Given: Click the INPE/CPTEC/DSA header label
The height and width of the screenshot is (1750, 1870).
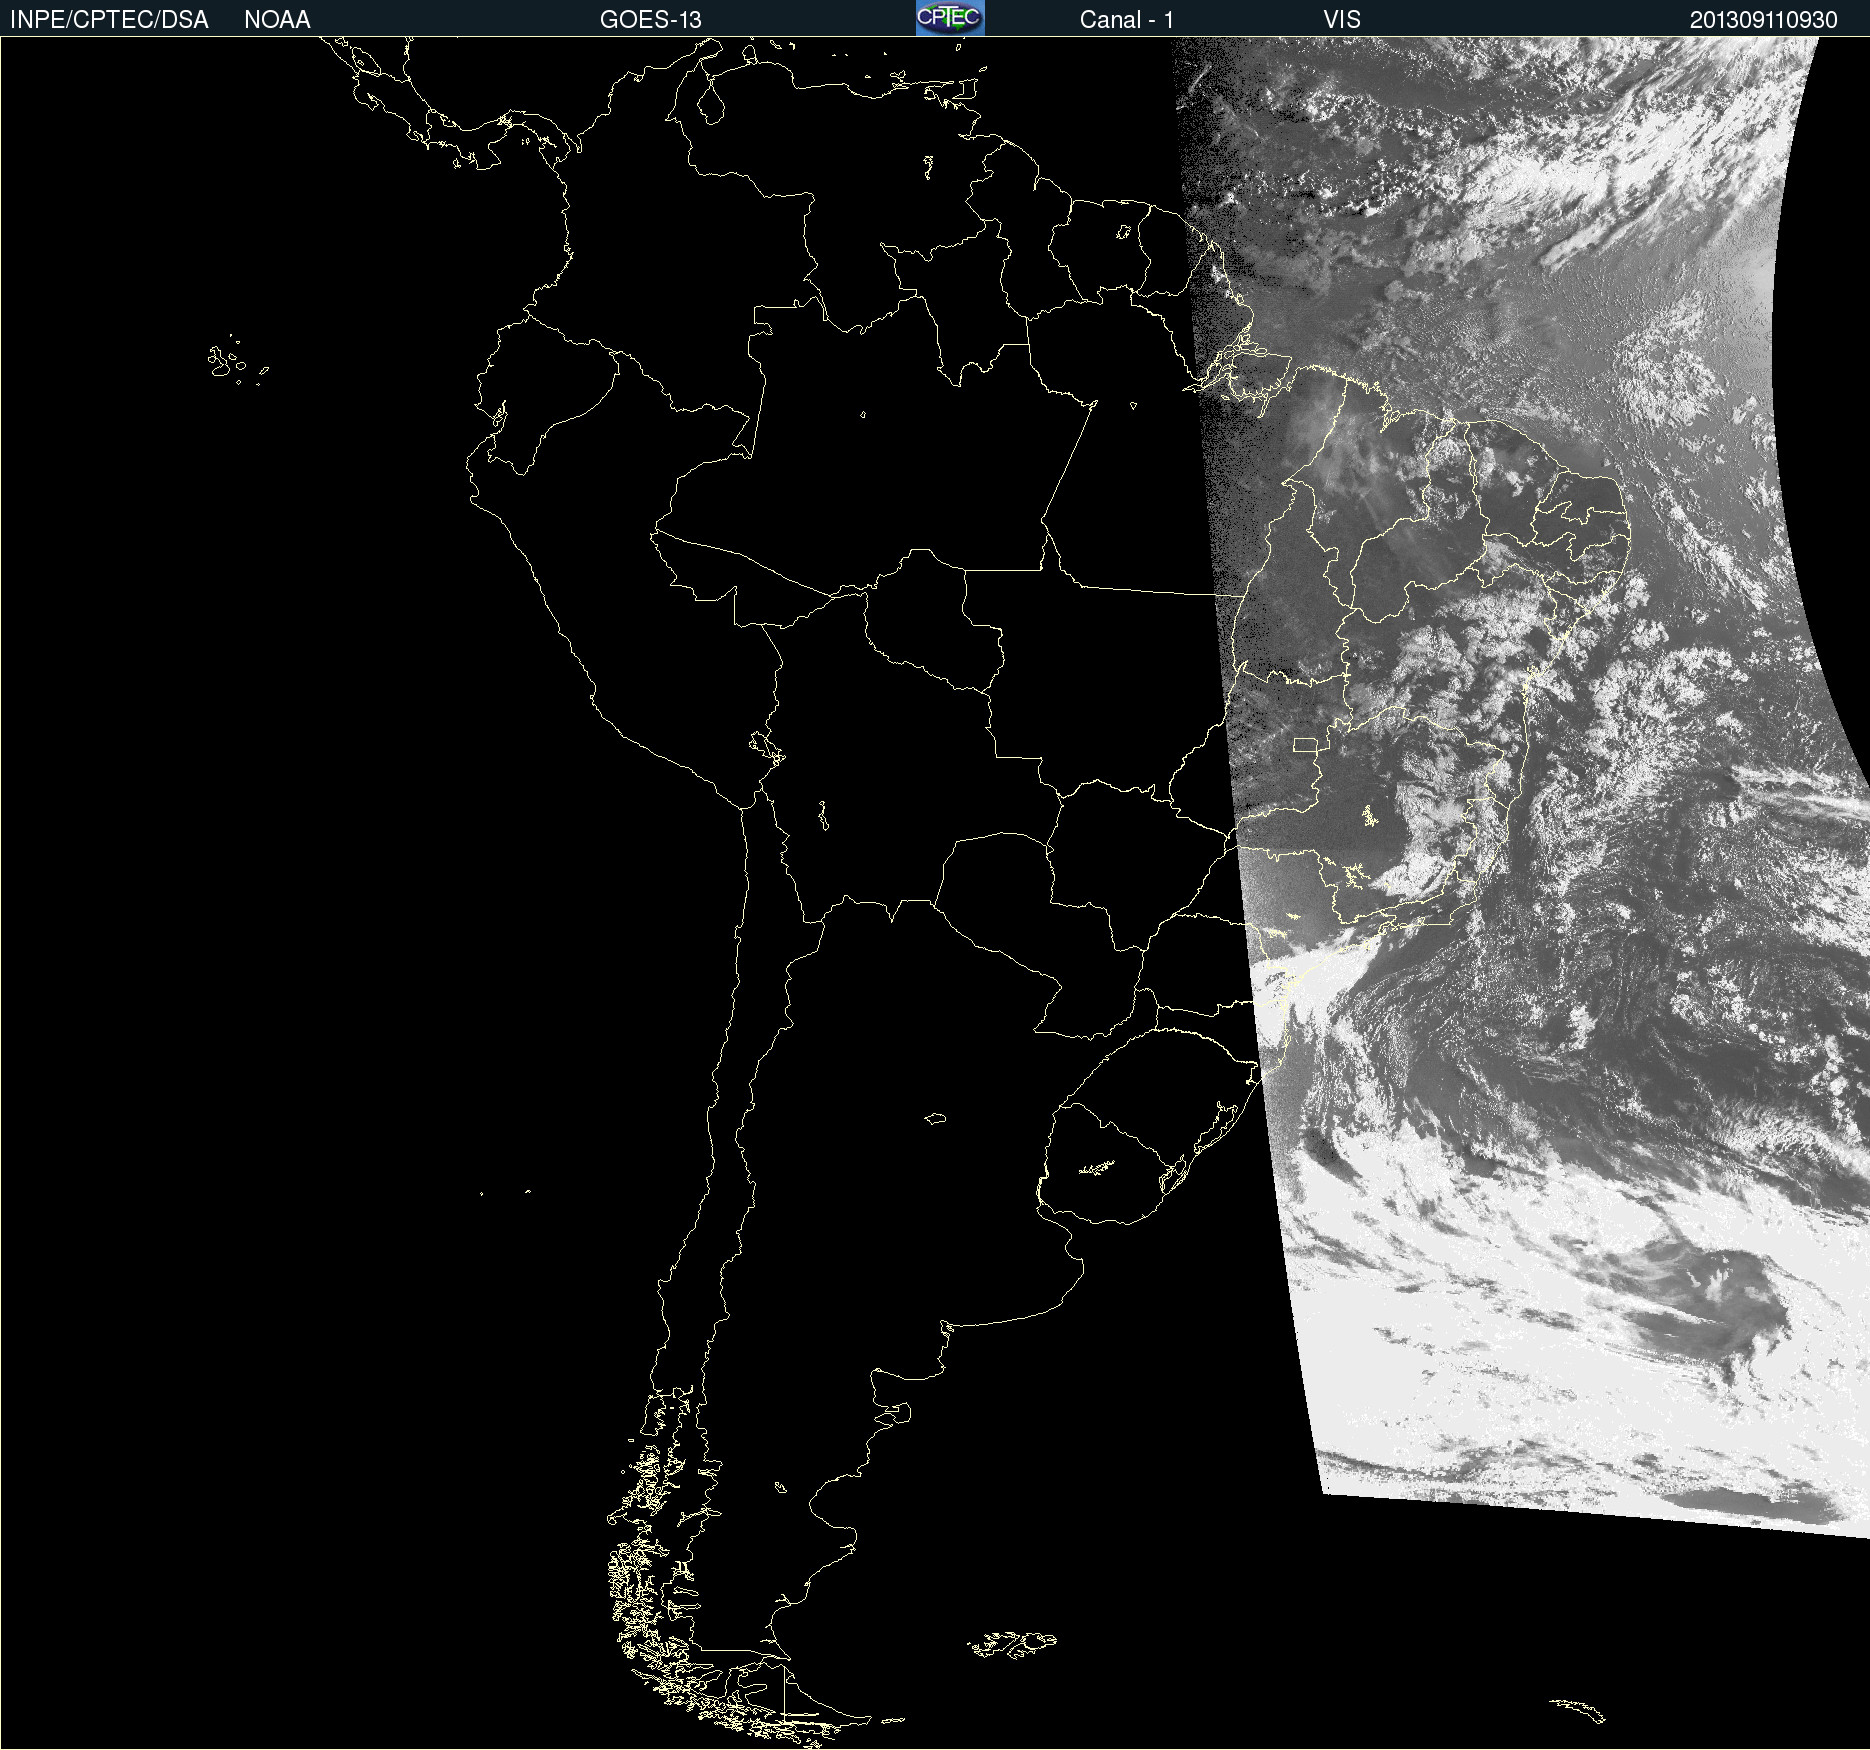Looking at the screenshot, I should 109,20.
